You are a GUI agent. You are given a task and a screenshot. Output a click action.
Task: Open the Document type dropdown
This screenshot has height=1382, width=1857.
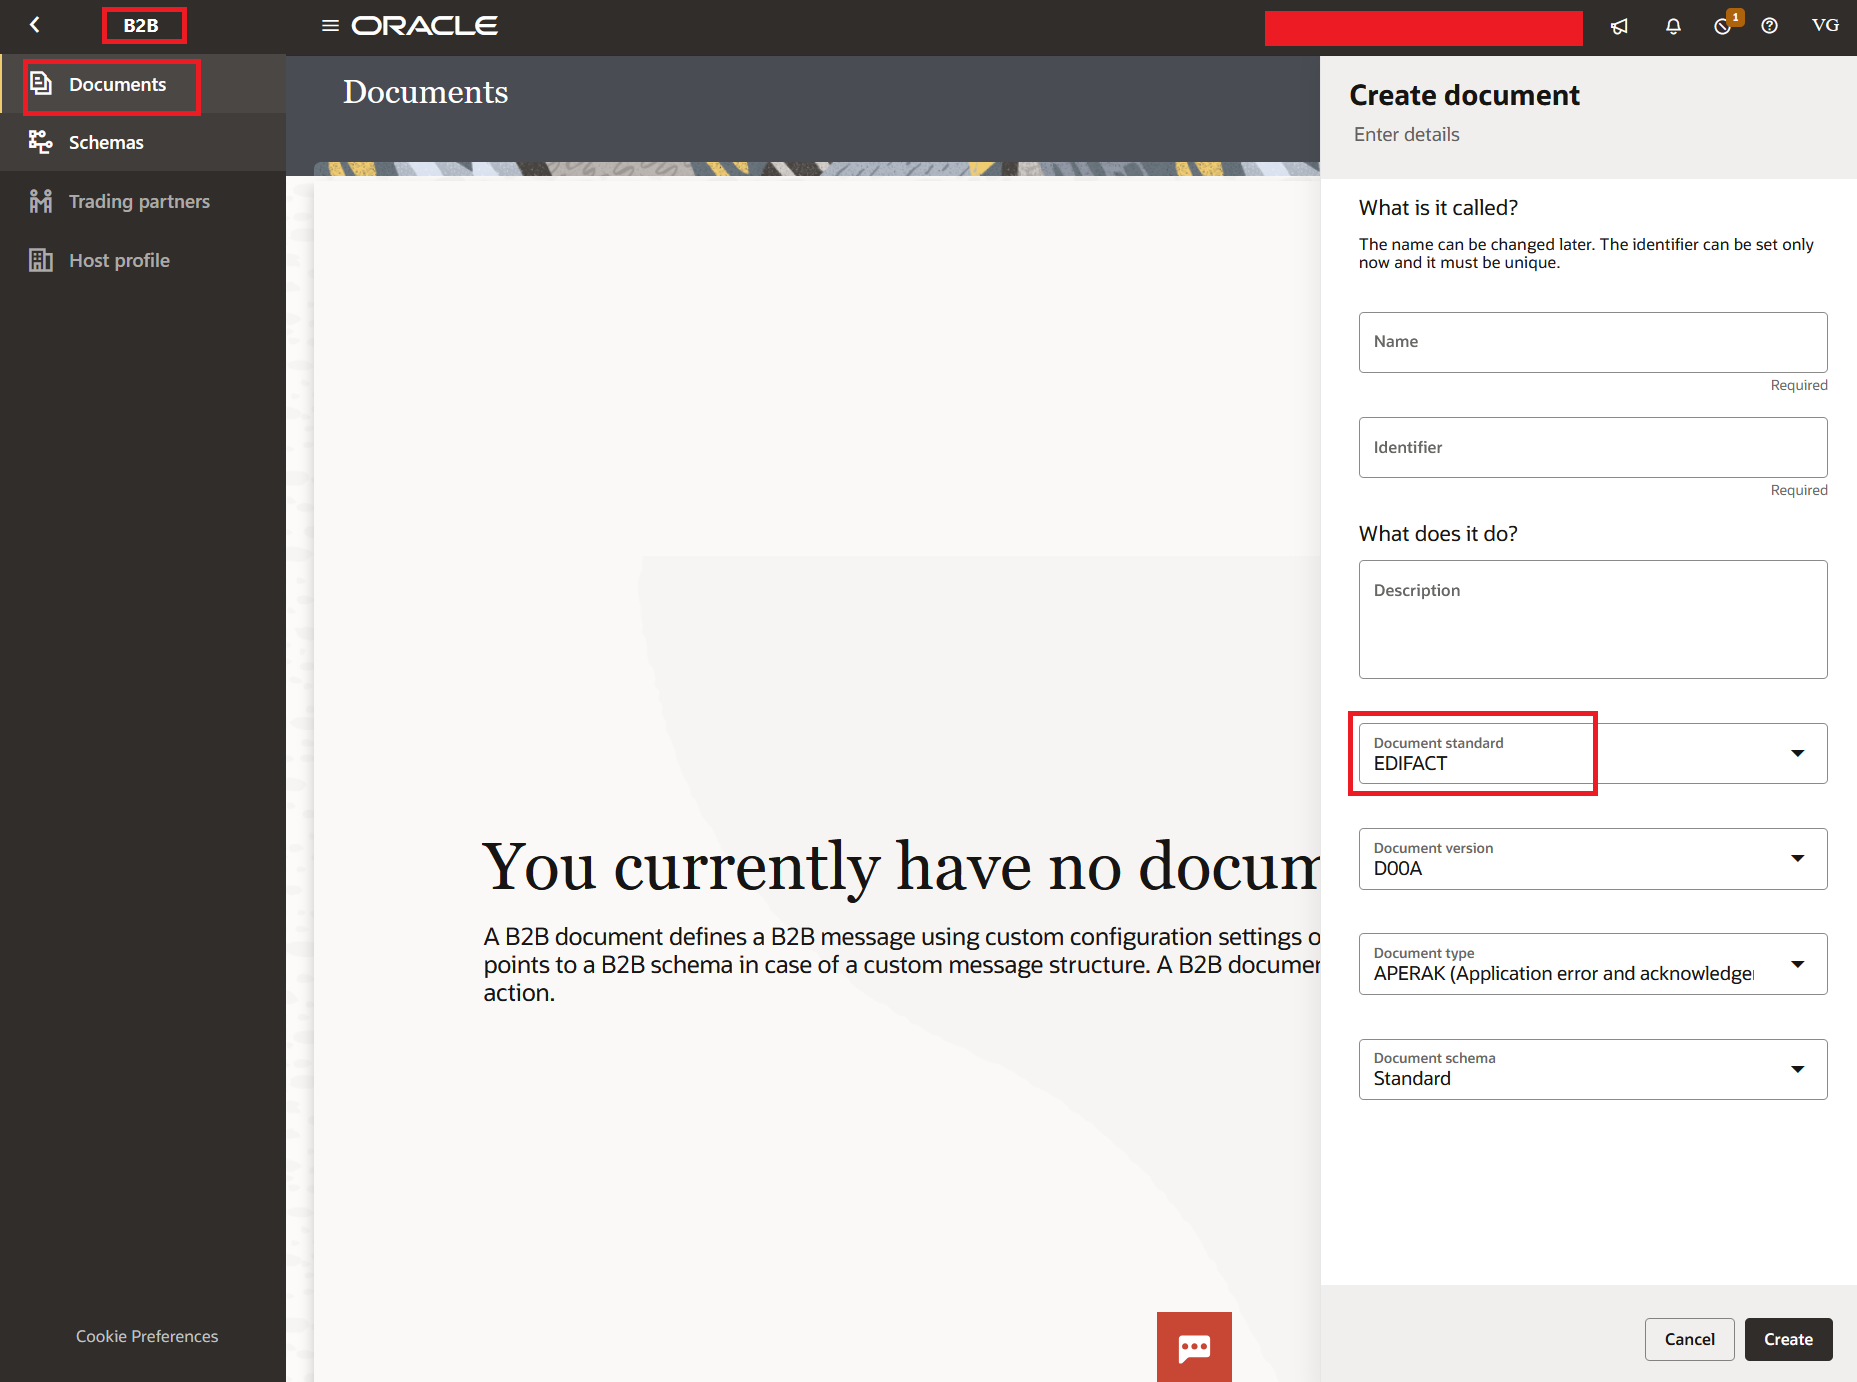[1592, 964]
